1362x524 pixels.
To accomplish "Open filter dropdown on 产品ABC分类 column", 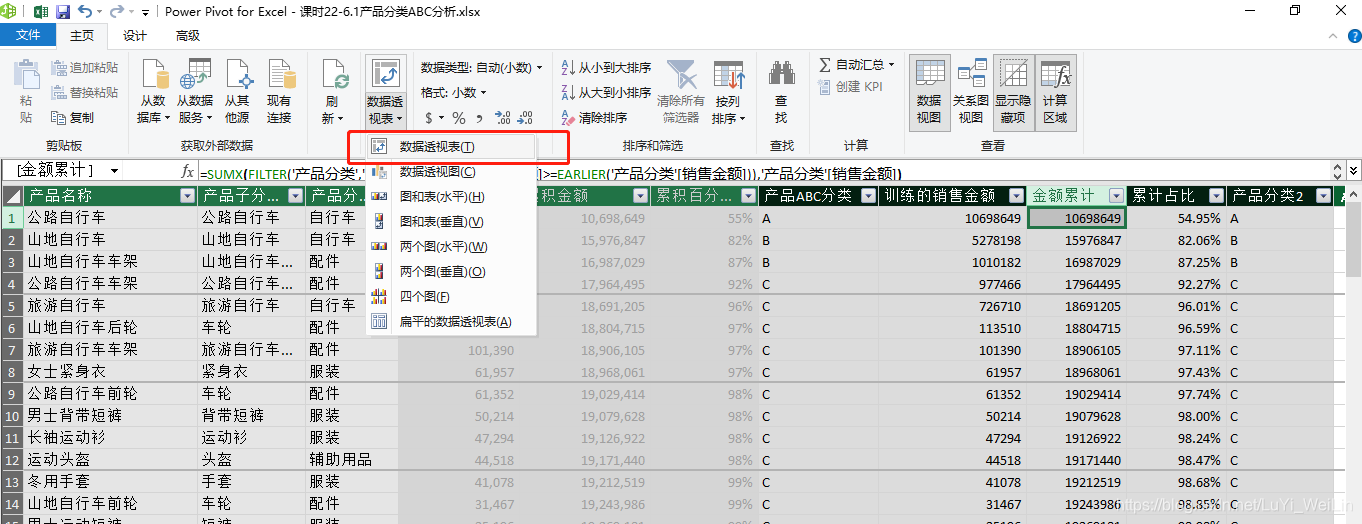I will (868, 196).
